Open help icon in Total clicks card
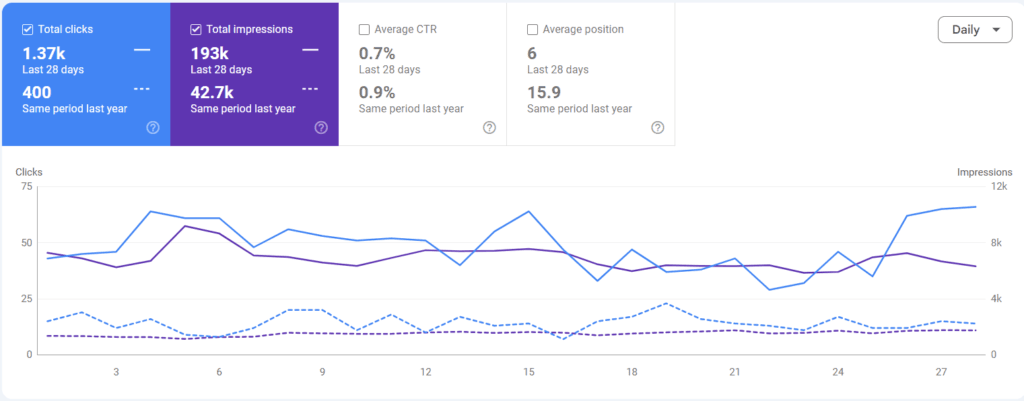The width and height of the screenshot is (1024, 401). click(x=153, y=127)
